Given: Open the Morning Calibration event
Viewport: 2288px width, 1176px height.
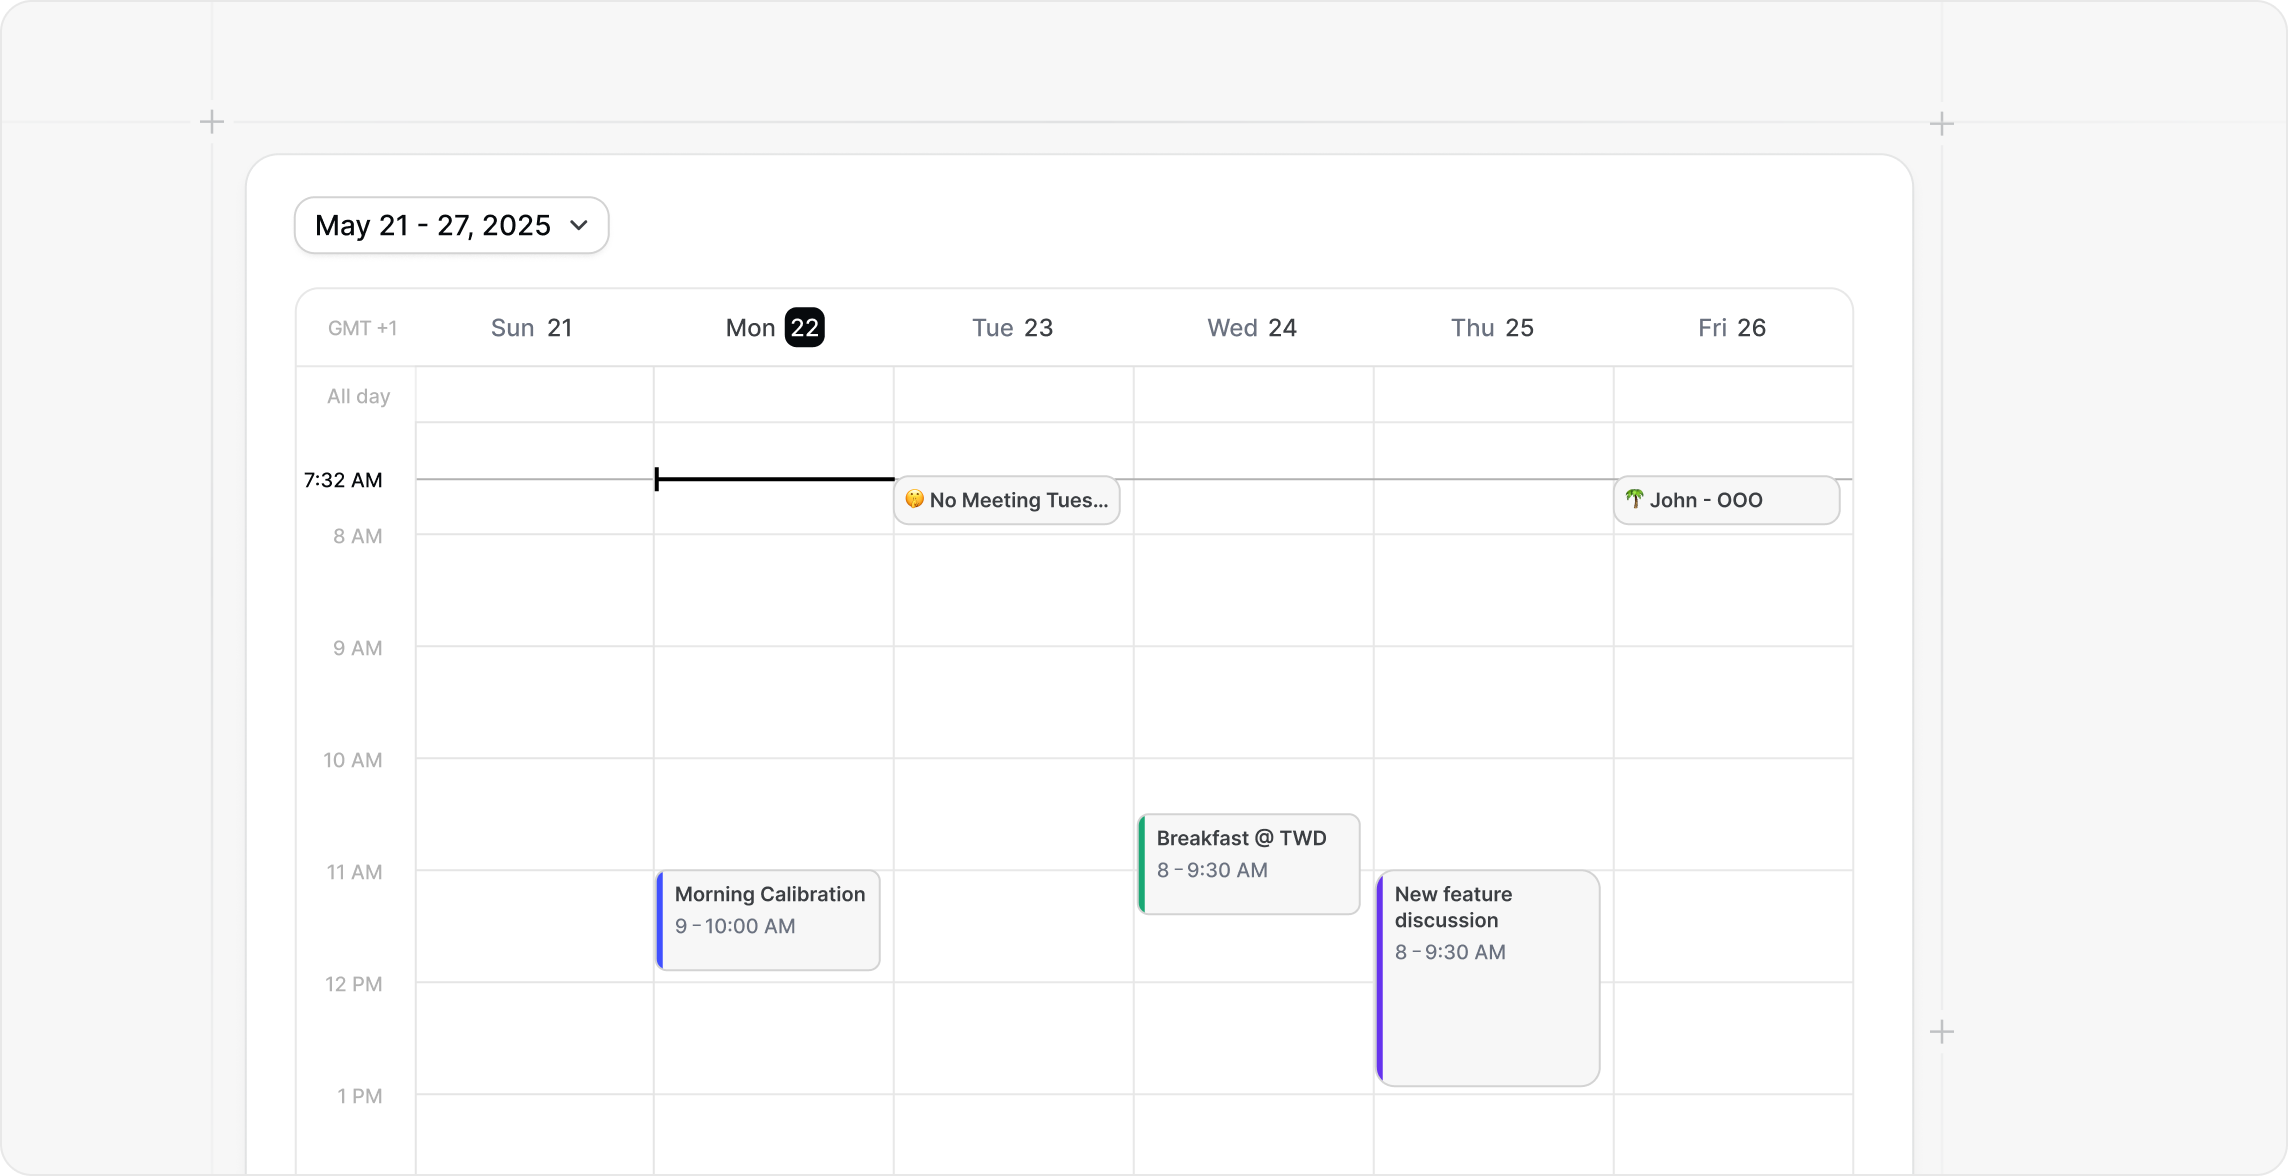Looking at the screenshot, I should coord(769,920).
